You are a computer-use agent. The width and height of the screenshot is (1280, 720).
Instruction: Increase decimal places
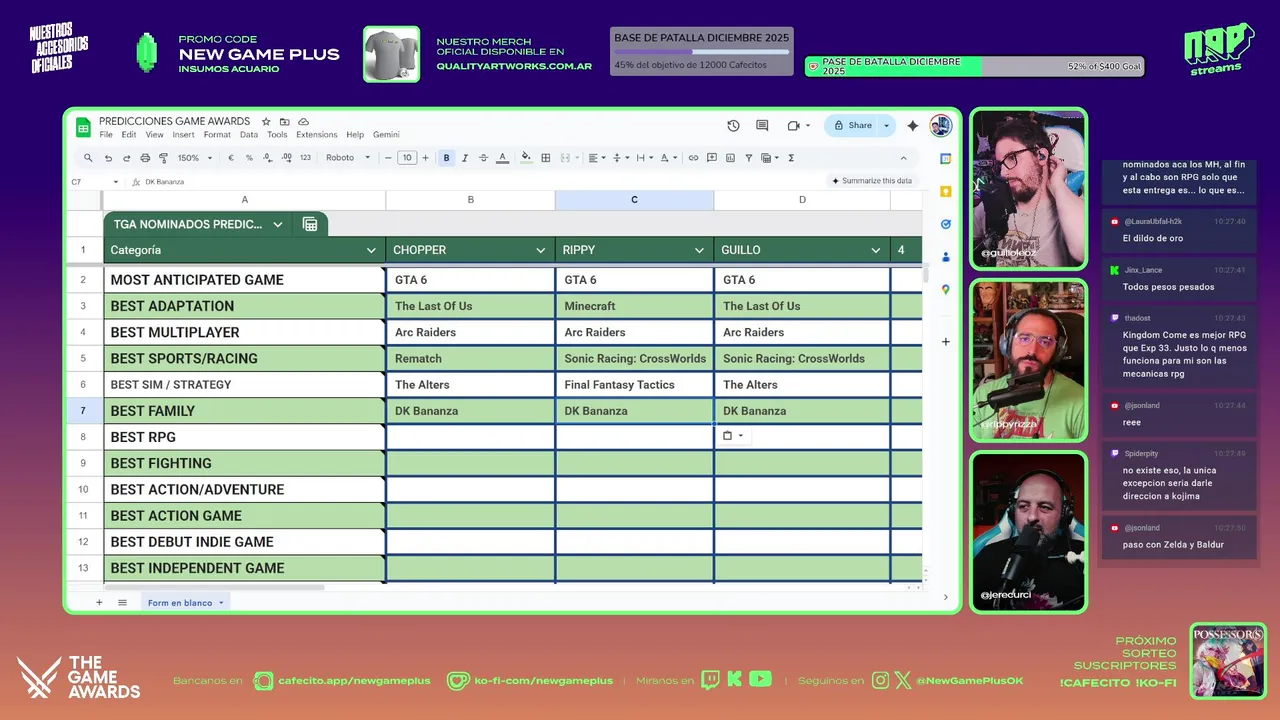click(x=287, y=158)
